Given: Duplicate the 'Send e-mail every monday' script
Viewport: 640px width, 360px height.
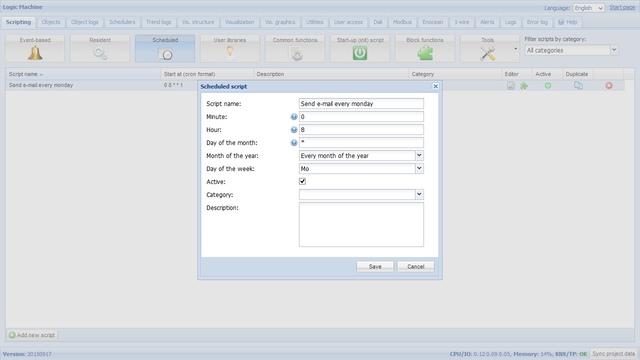Looking at the screenshot, I should [578, 85].
